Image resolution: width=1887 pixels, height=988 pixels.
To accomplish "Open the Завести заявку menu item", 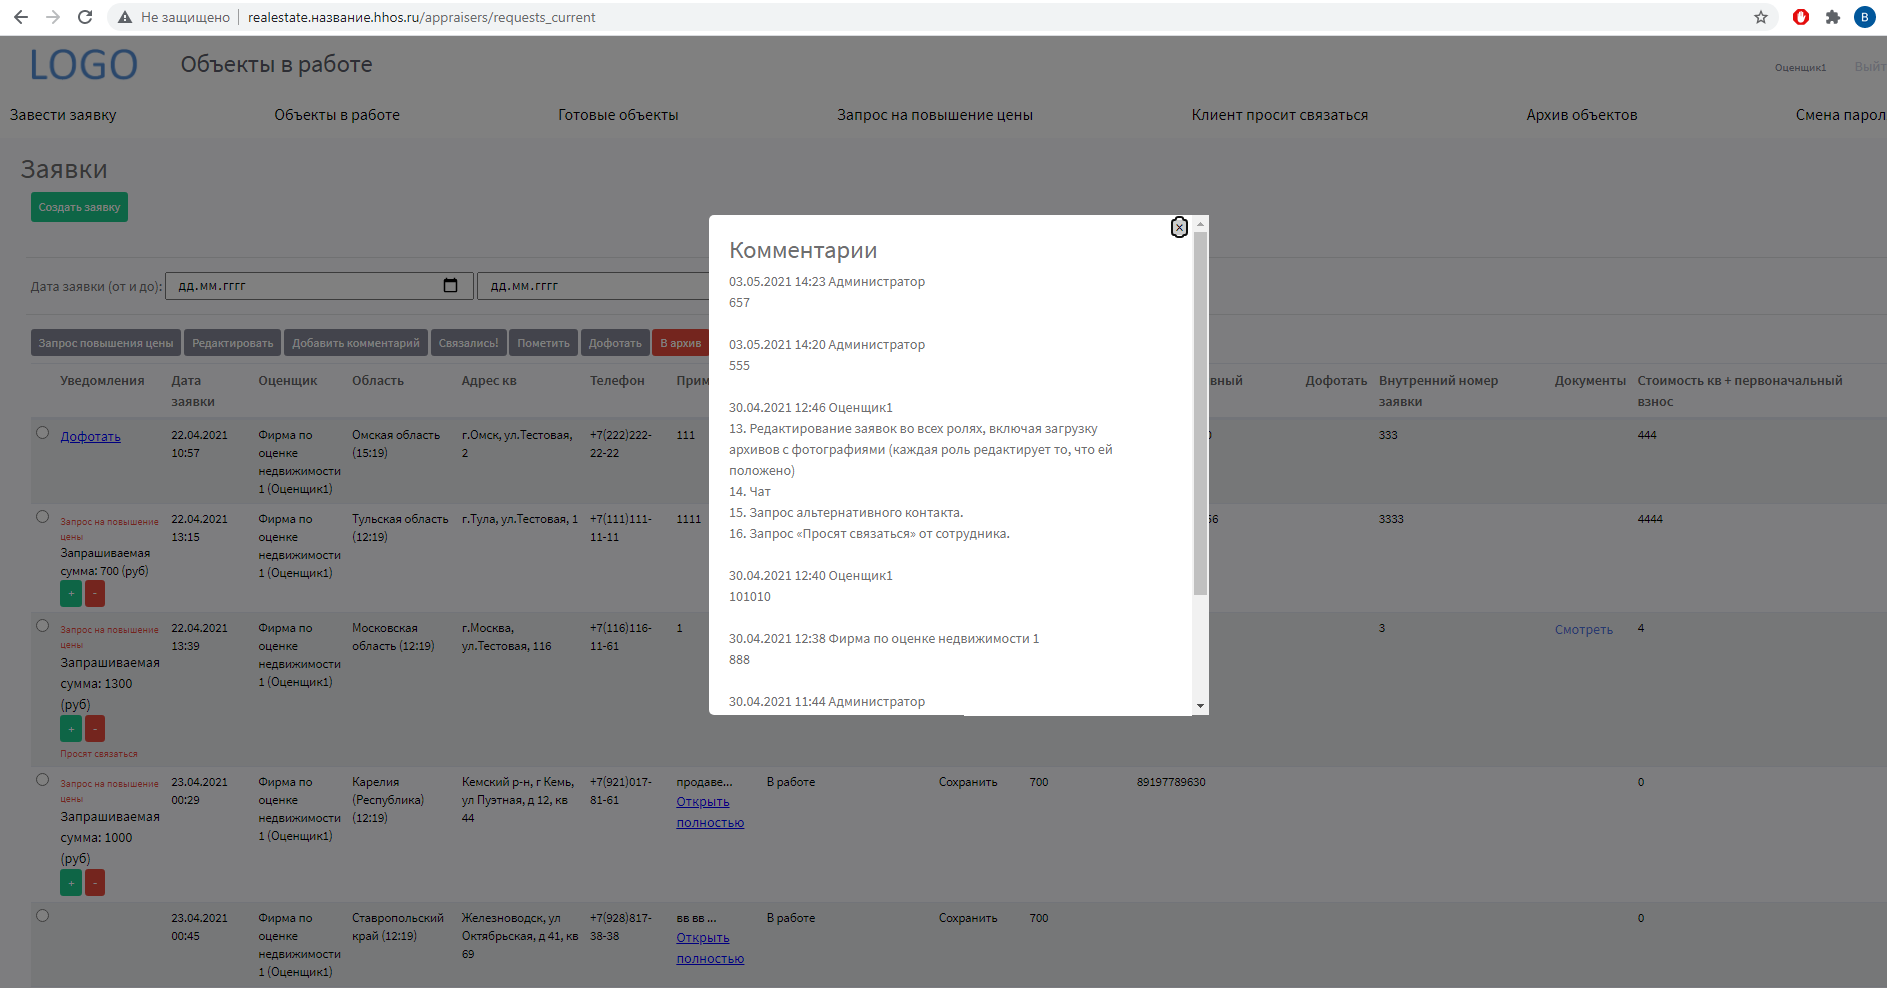I will point(63,115).
